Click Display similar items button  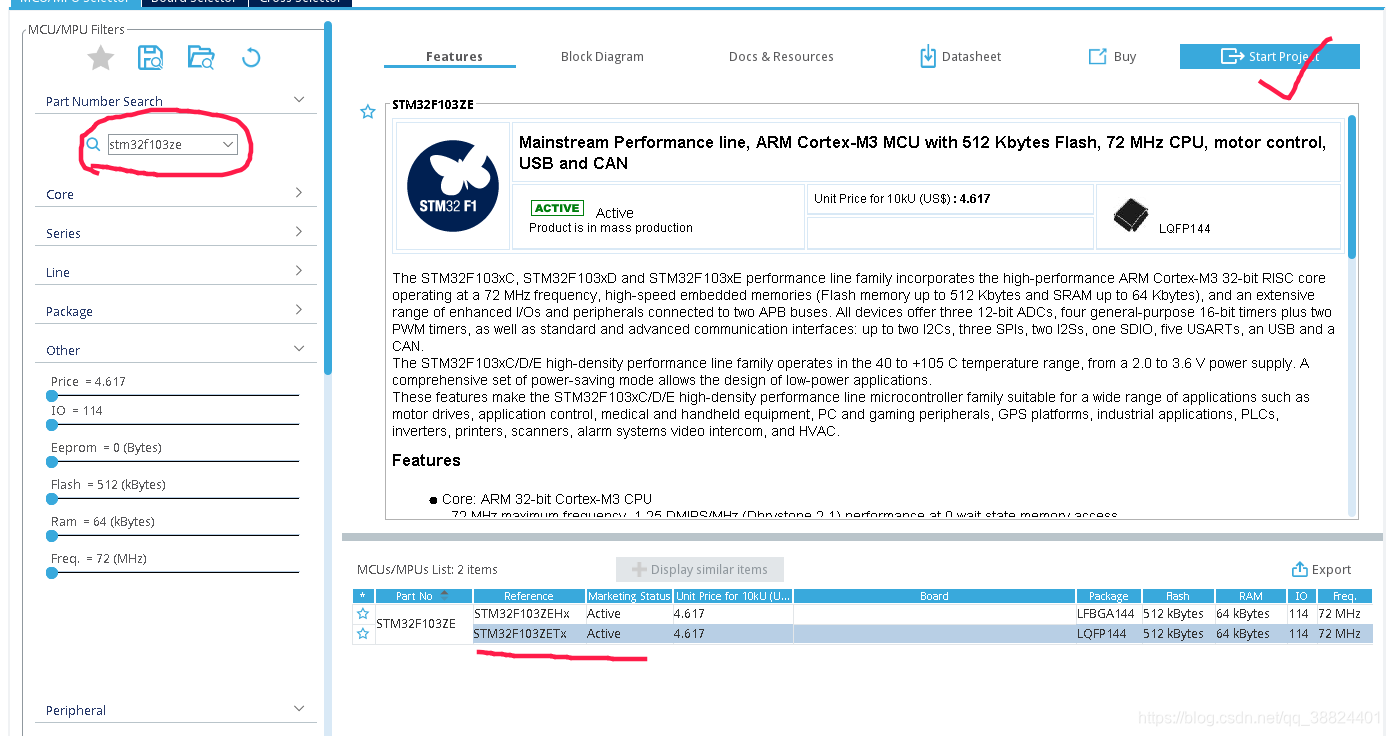point(700,570)
